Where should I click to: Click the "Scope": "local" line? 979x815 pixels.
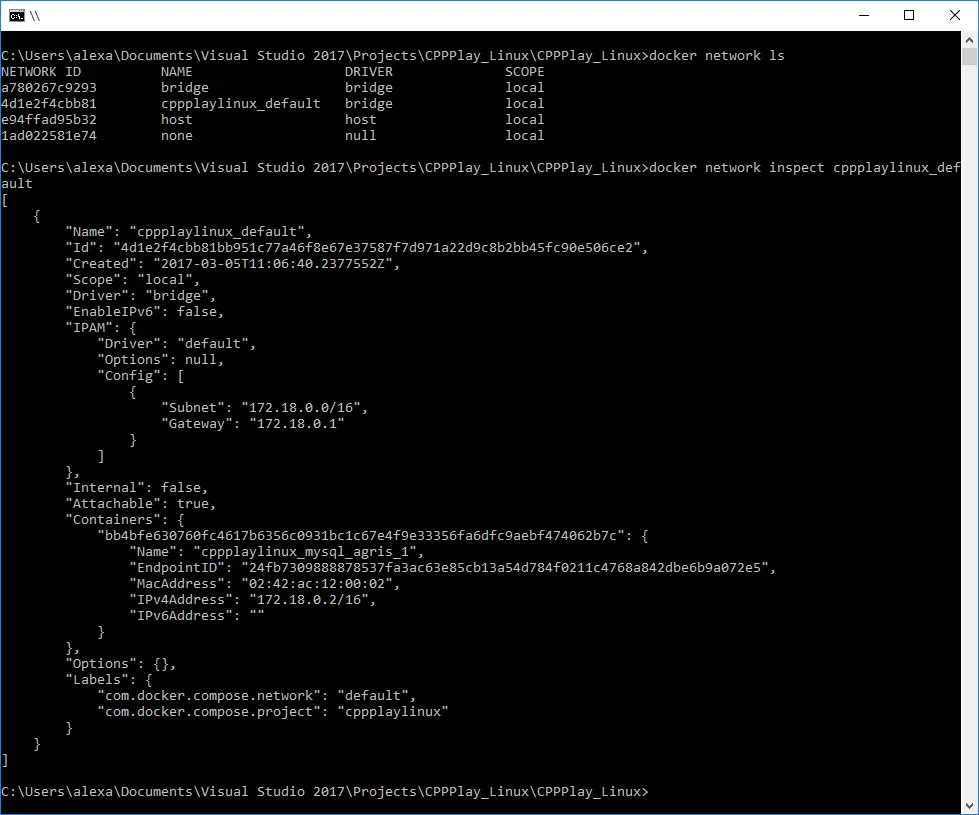(133, 280)
